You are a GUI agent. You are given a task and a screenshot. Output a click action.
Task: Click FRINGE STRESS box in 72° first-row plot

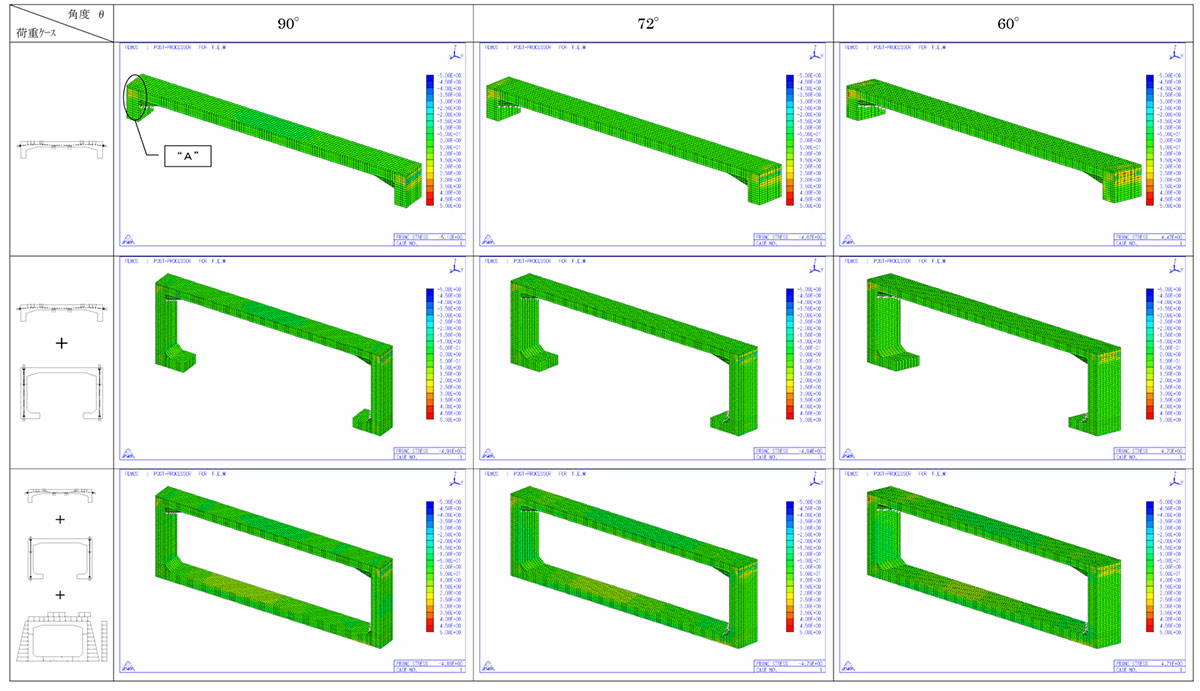pos(790,240)
